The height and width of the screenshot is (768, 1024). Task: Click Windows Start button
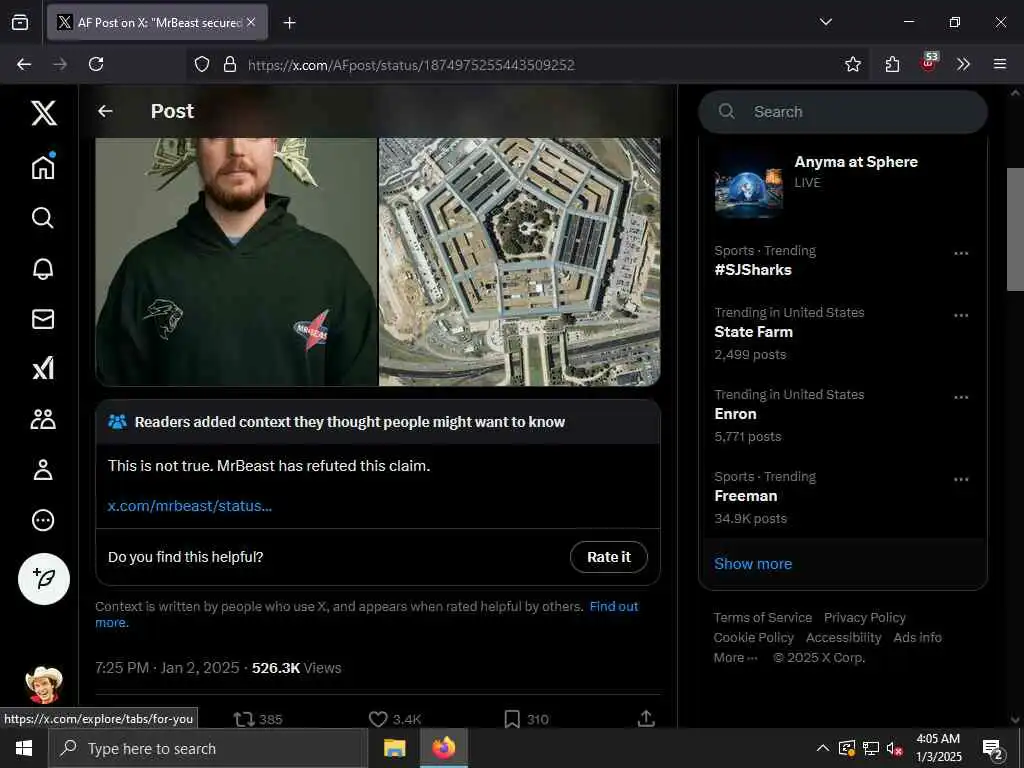[x=24, y=748]
